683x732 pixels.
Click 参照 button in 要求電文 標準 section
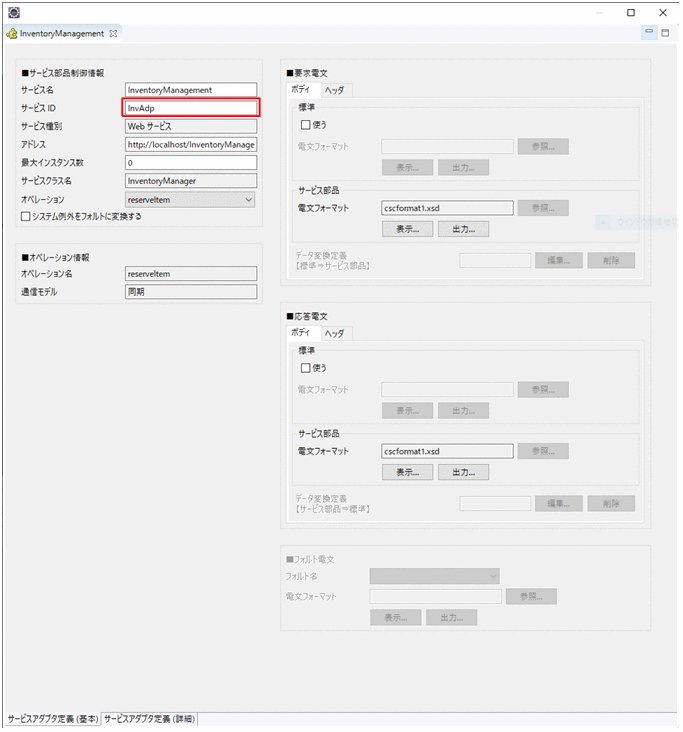coord(543,146)
